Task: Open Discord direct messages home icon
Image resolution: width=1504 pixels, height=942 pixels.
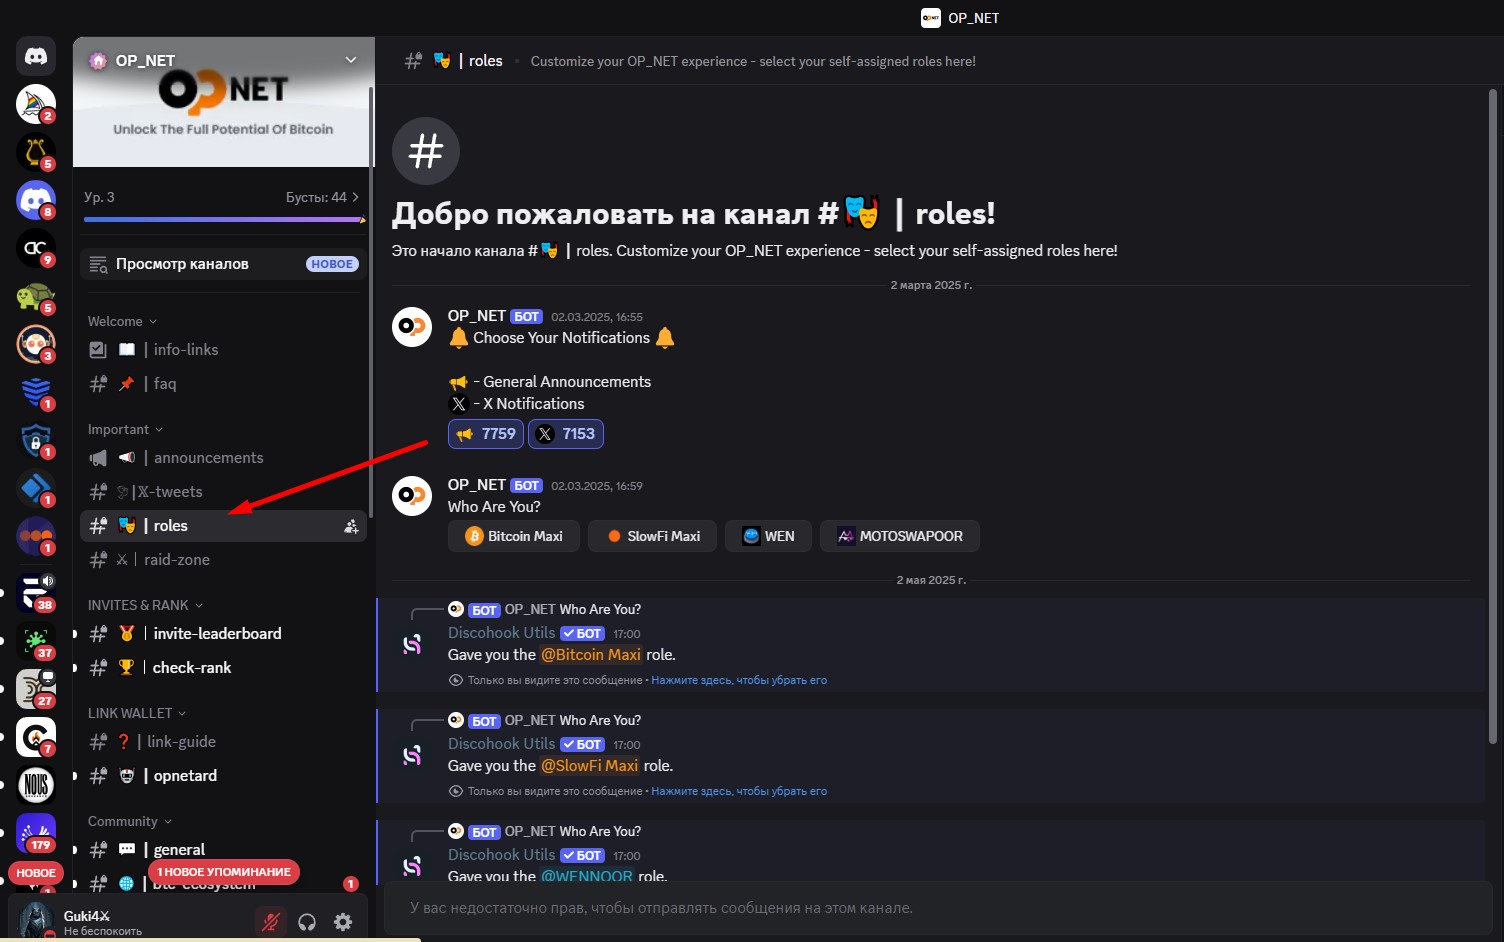Action: click(36, 56)
